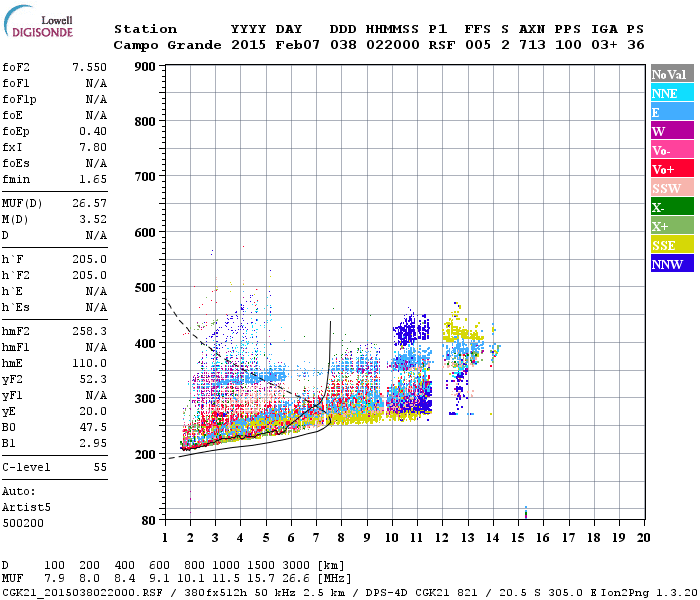Click the 900 km height axis label
The height and width of the screenshot is (600, 700).
coord(145,67)
